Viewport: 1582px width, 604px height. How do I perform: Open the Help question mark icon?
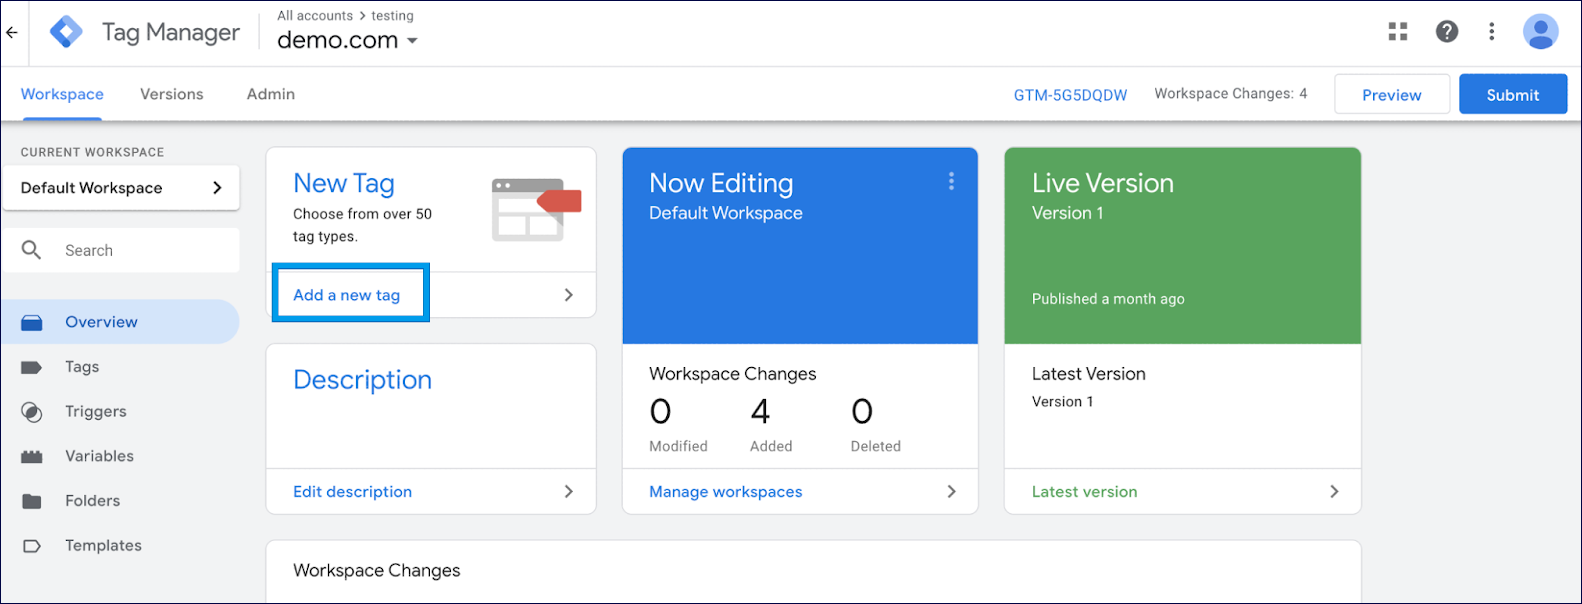(x=1446, y=32)
